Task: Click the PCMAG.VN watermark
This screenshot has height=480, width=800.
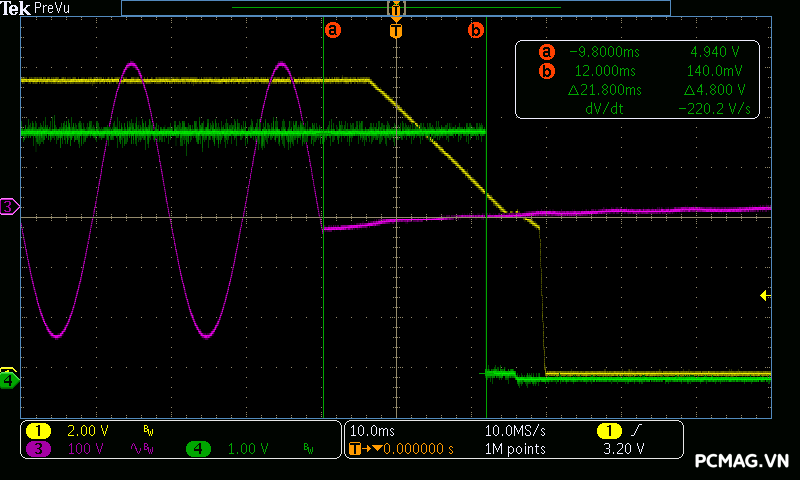Action: point(741,461)
